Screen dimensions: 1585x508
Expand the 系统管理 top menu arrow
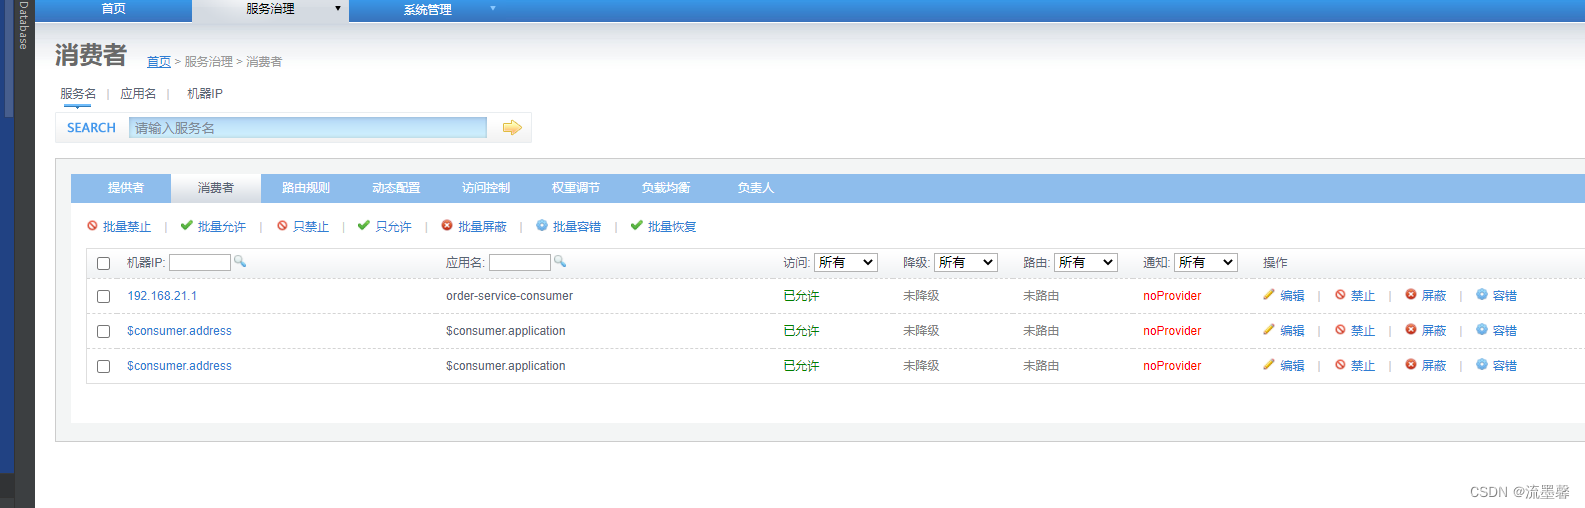pos(493,9)
